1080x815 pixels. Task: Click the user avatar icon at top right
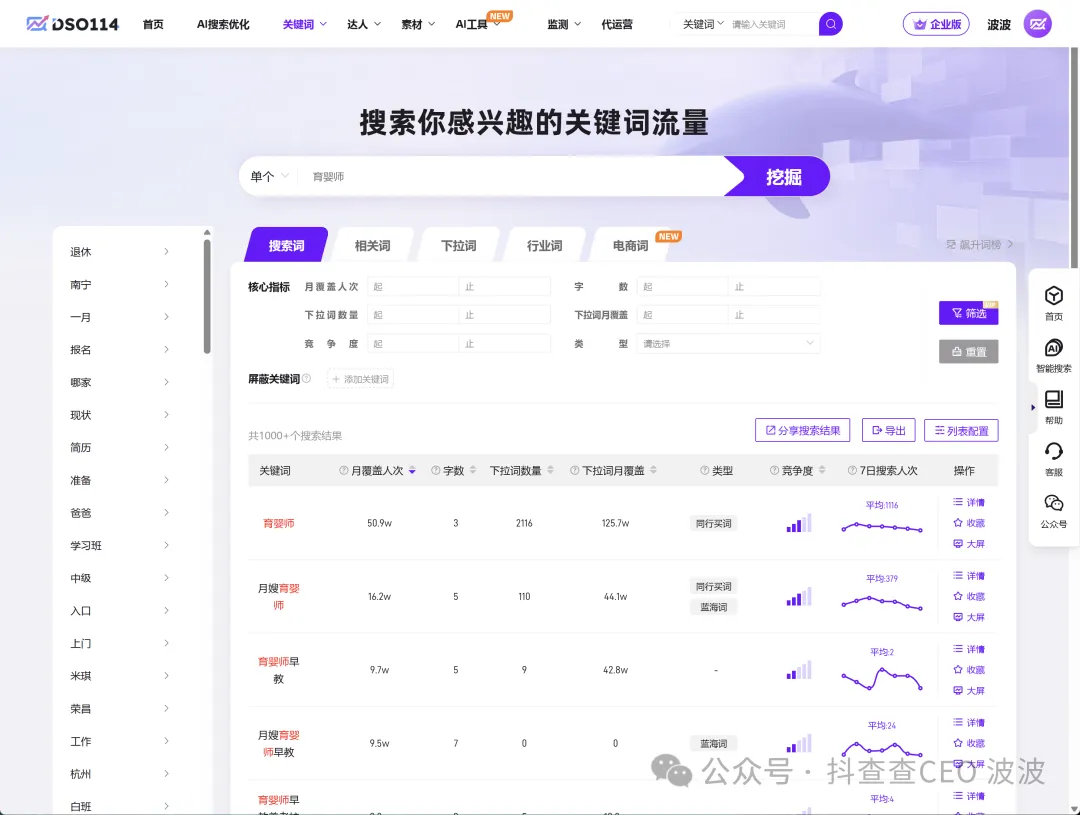click(1037, 24)
